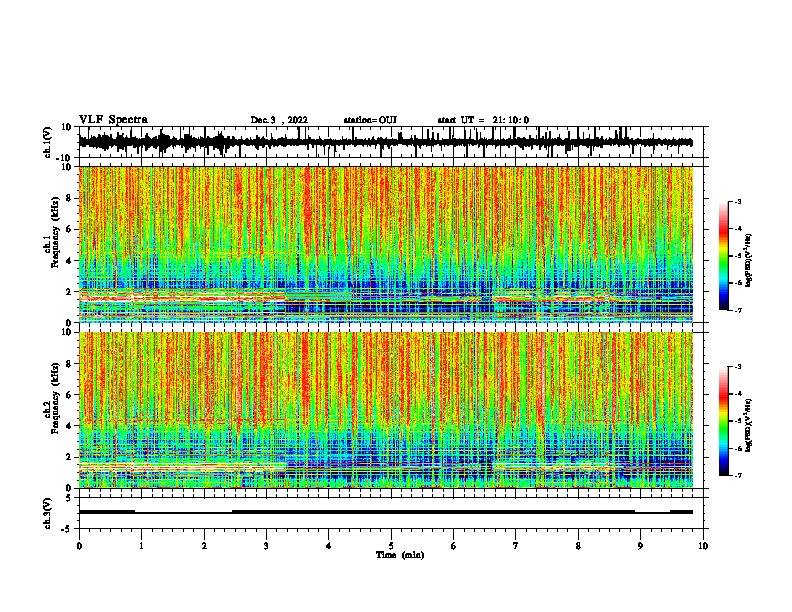Click the time axis tick label "10"

(x=703, y=546)
